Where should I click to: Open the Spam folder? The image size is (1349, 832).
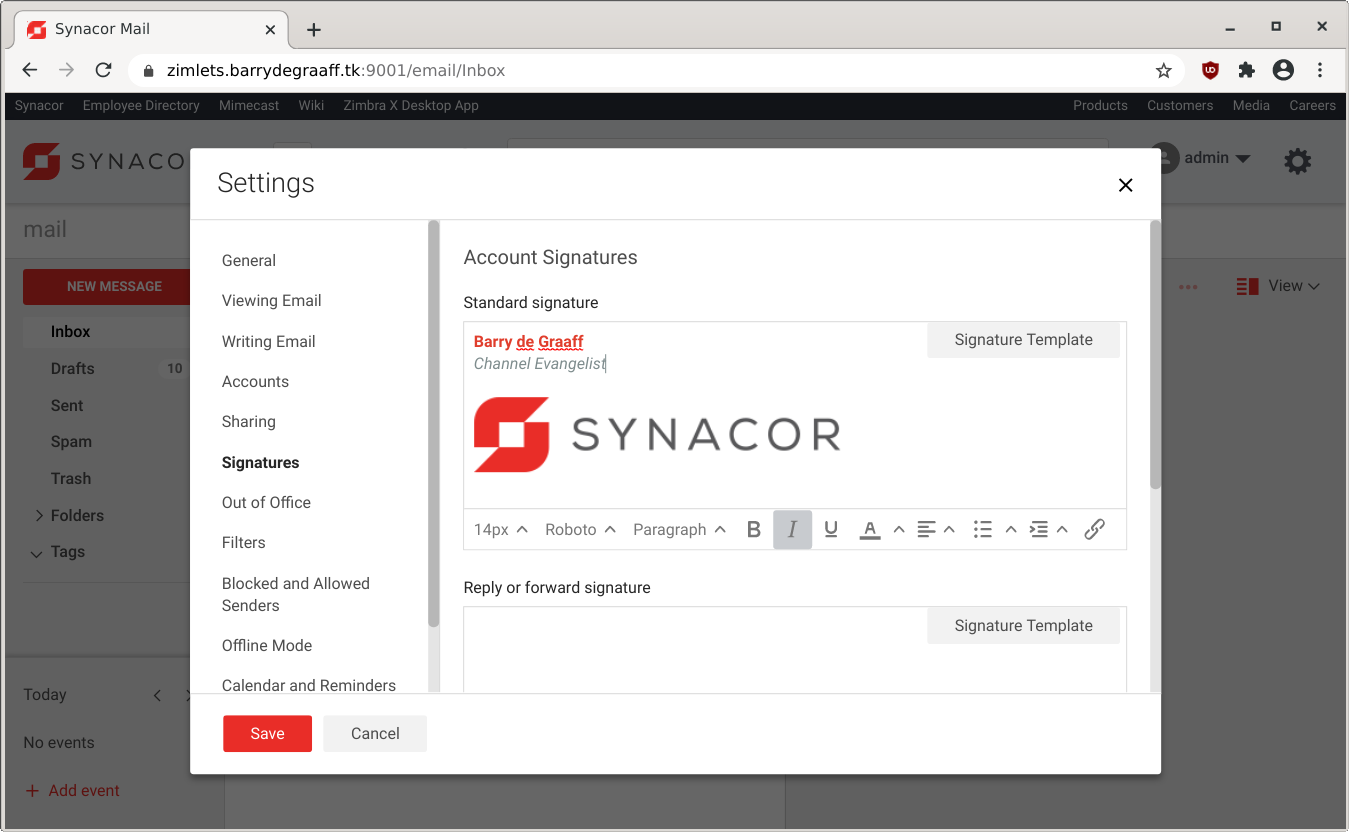pyautogui.click(x=71, y=442)
